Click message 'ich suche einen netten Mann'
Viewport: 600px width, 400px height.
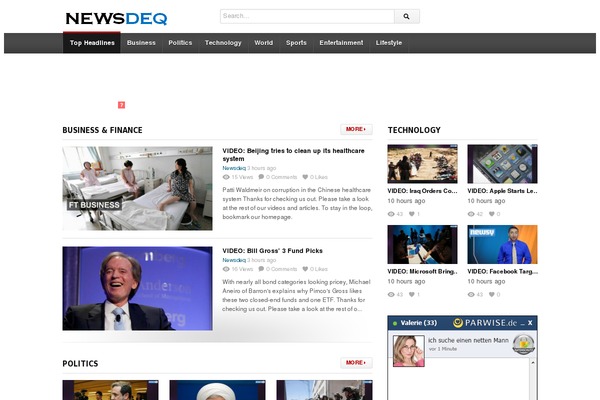[468, 340]
